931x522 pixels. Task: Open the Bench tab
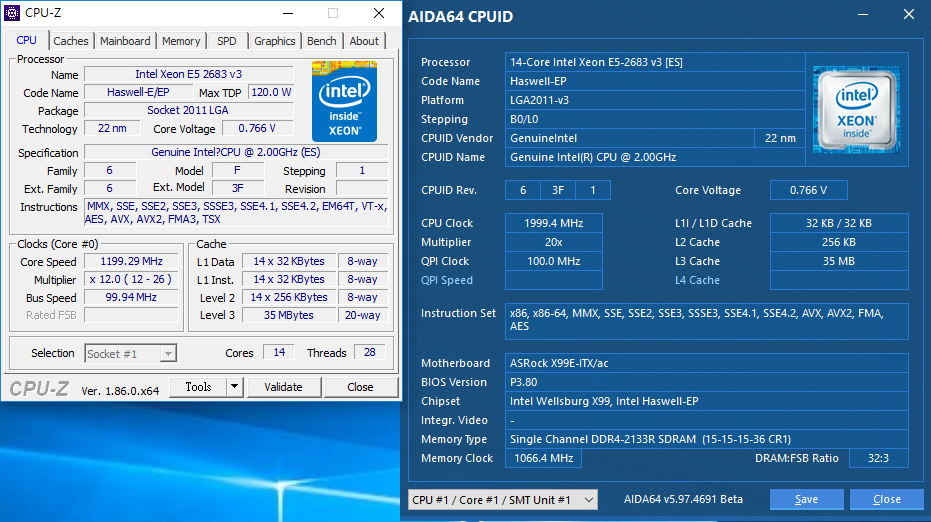click(x=322, y=41)
